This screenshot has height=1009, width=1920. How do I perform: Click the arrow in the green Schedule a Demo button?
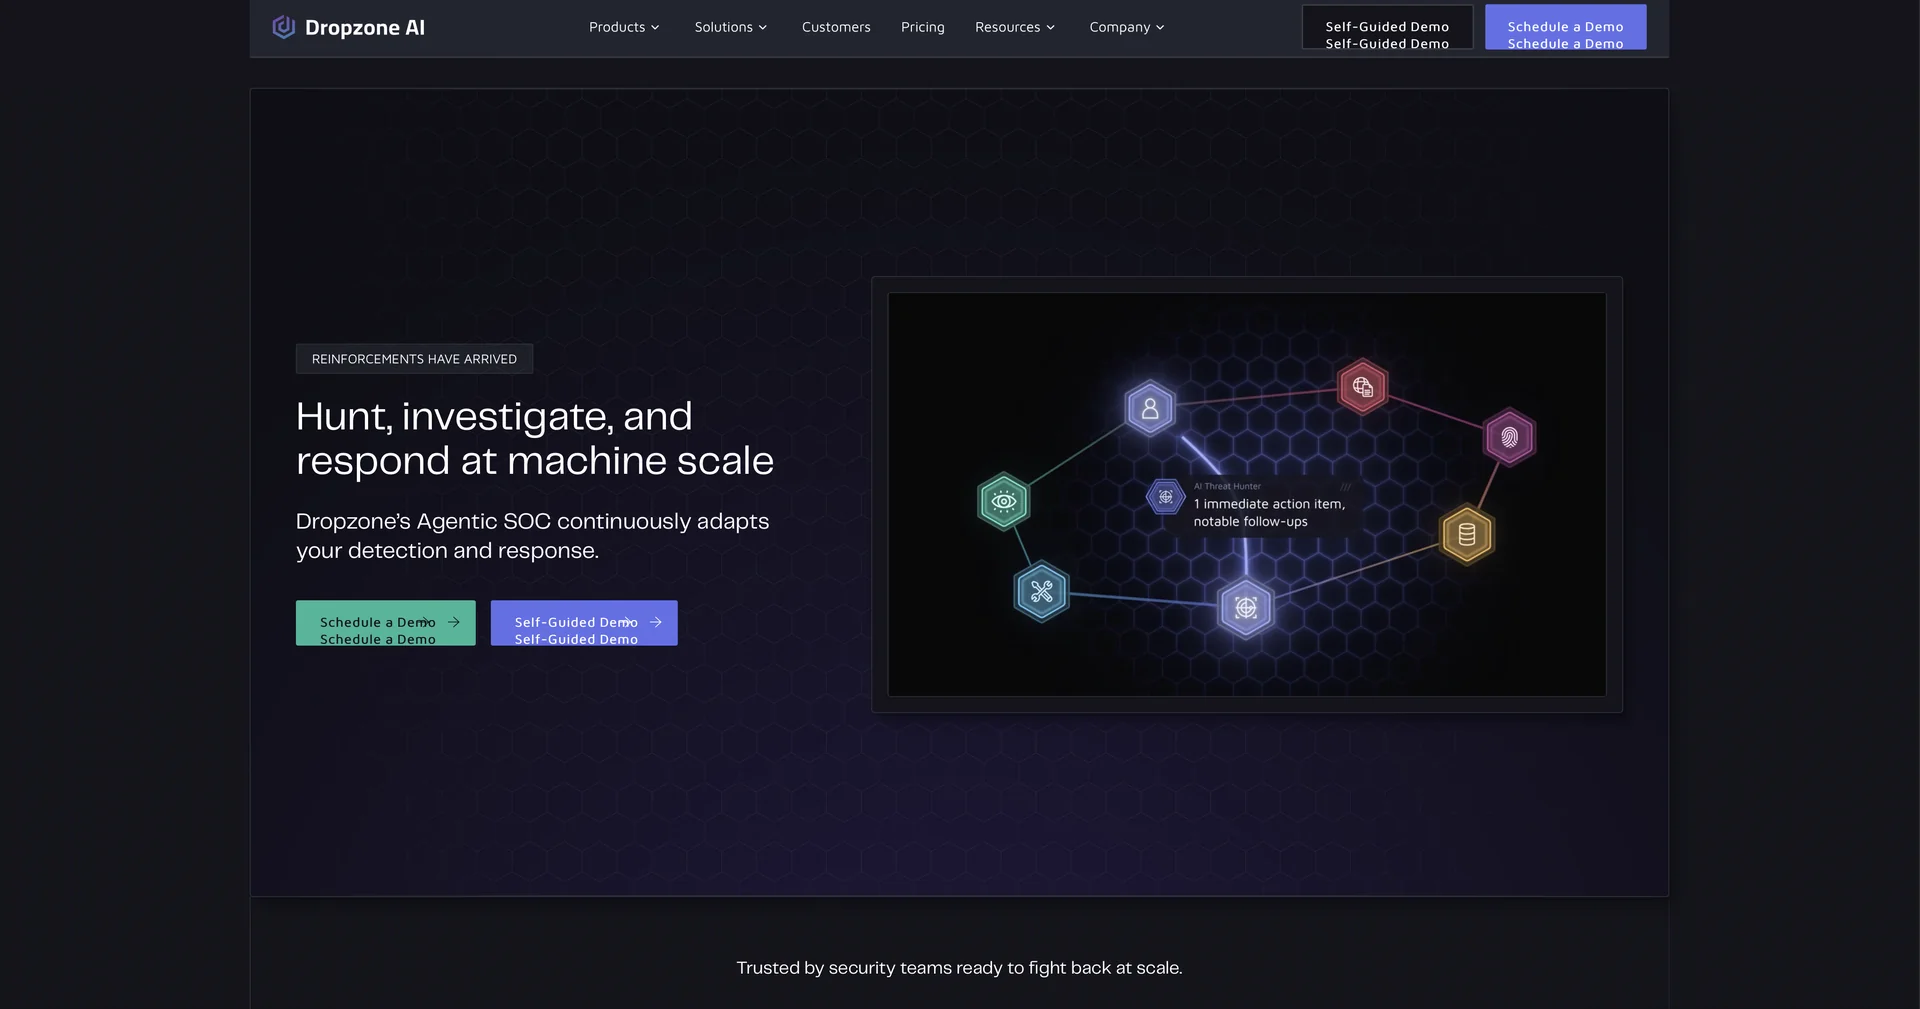coord(454,622)
